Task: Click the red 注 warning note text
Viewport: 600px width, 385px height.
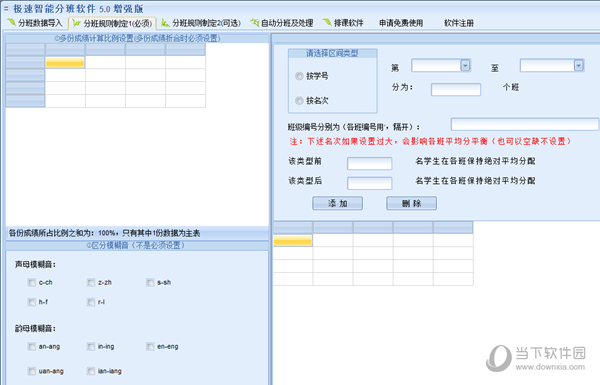Action: click(430, 142)
